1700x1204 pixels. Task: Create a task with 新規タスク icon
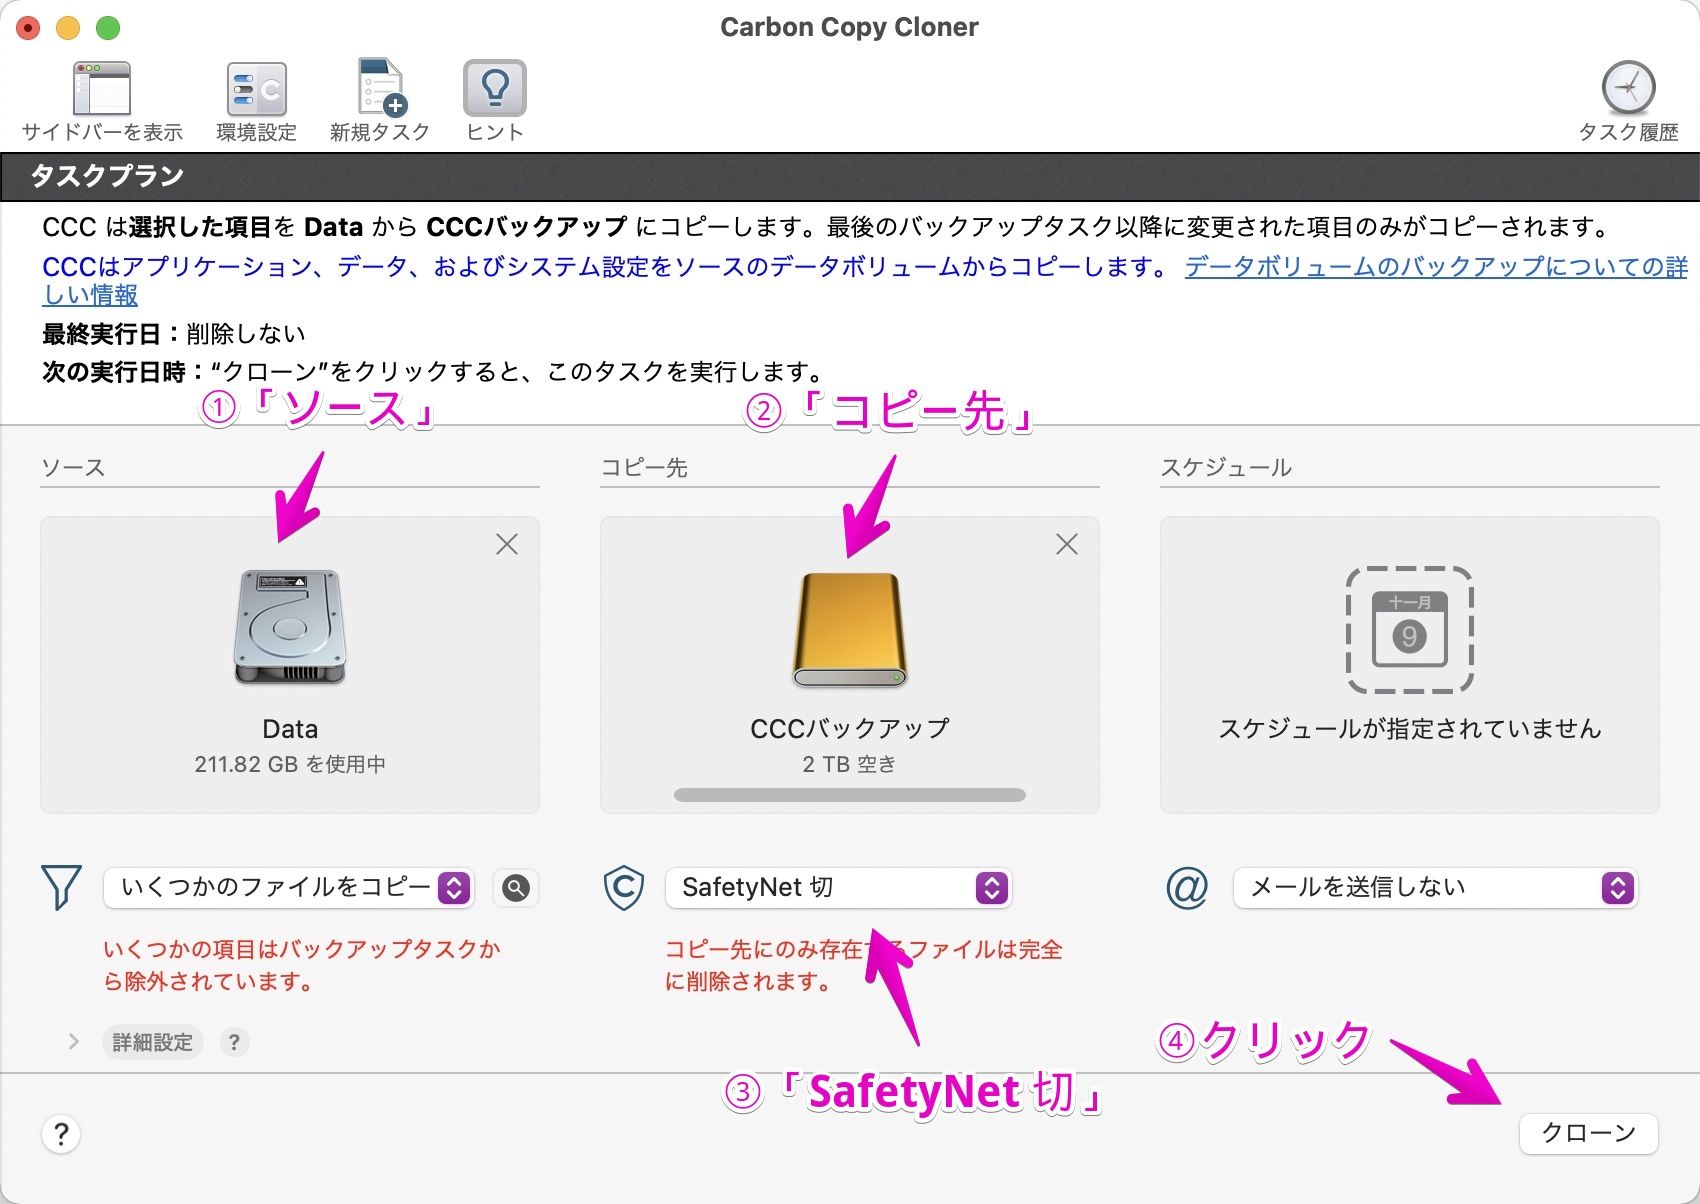(x=380, y=88)
